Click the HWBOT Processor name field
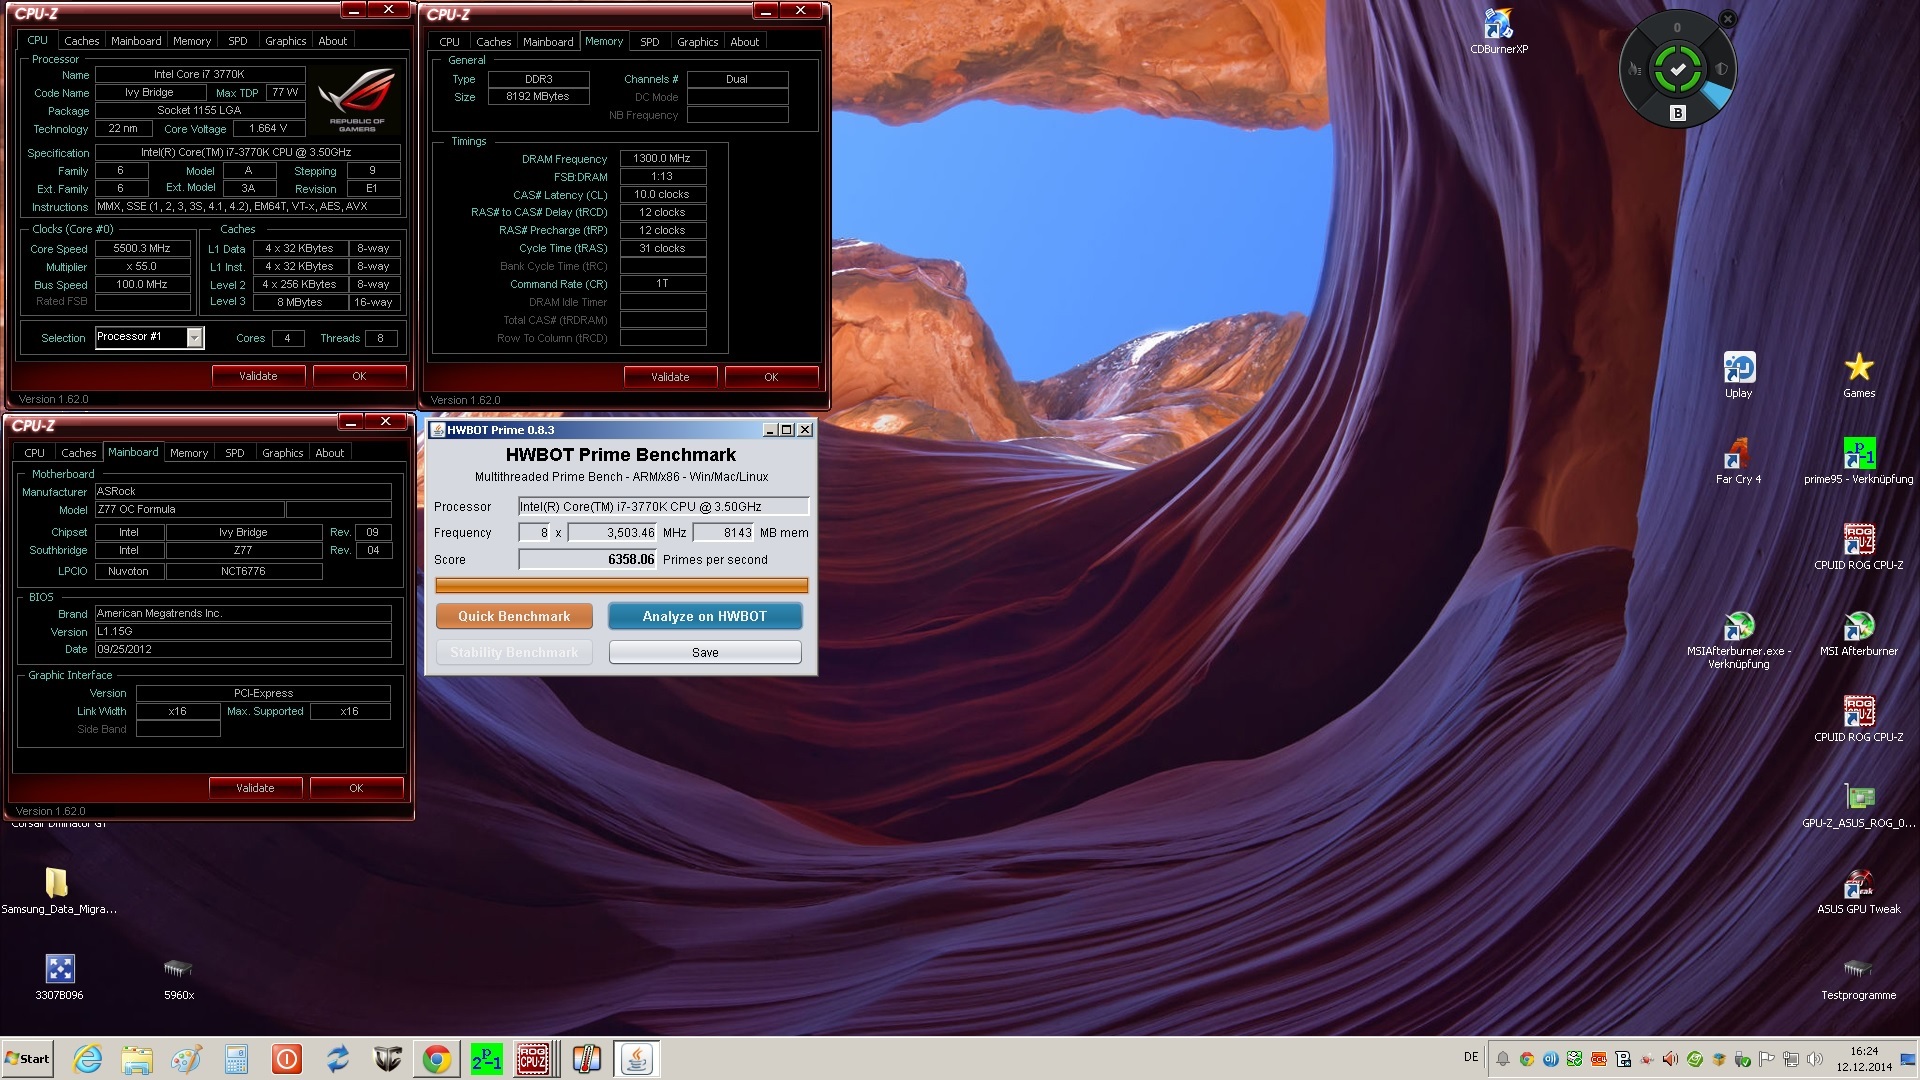The height and width of the screenshot is (1080, 1920). click(663, 506)
